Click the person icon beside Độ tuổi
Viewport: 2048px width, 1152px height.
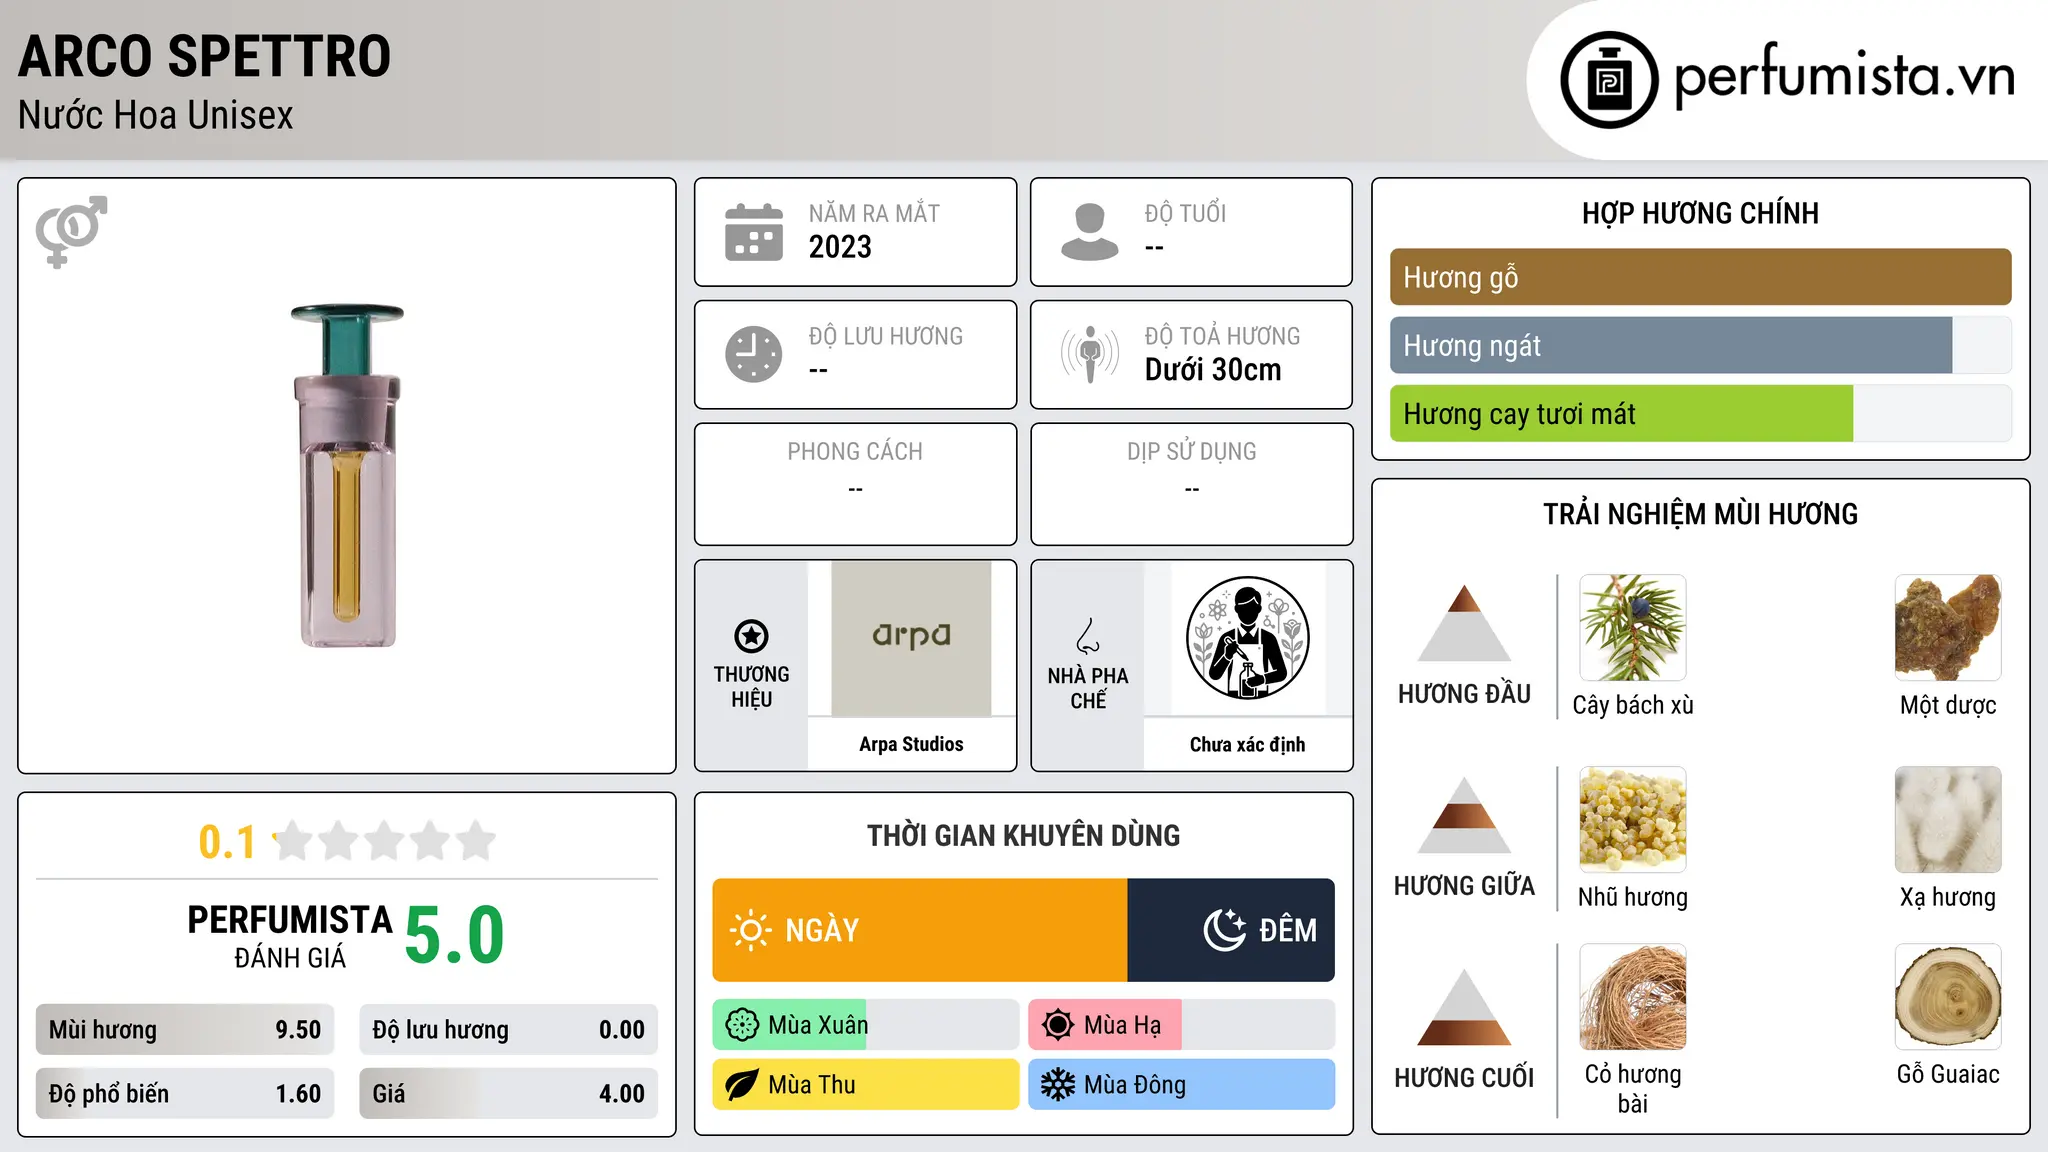[1090, 232]
